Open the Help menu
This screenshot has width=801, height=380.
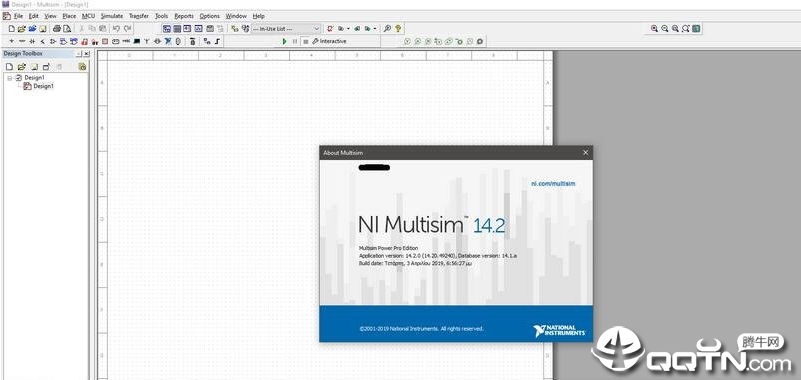tap(258, 16)
